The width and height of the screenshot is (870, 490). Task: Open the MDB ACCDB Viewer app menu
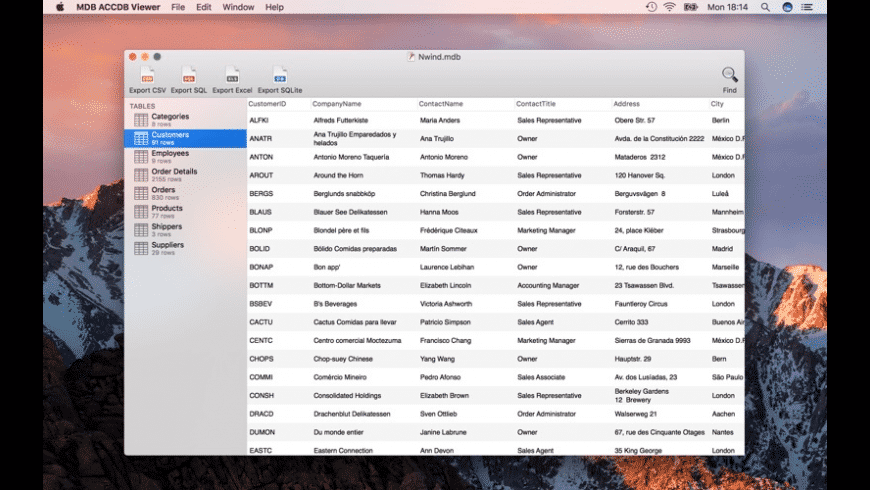[118, 7]
